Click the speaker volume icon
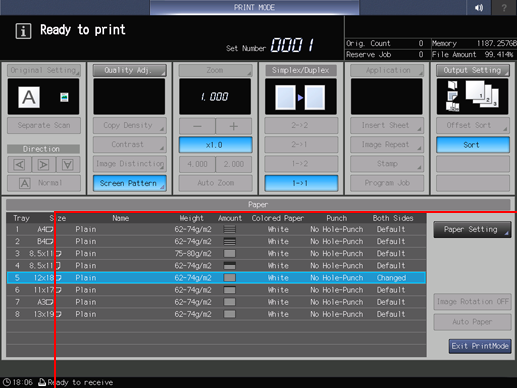The width and height of the screenshot is (517, 388). 479,7
